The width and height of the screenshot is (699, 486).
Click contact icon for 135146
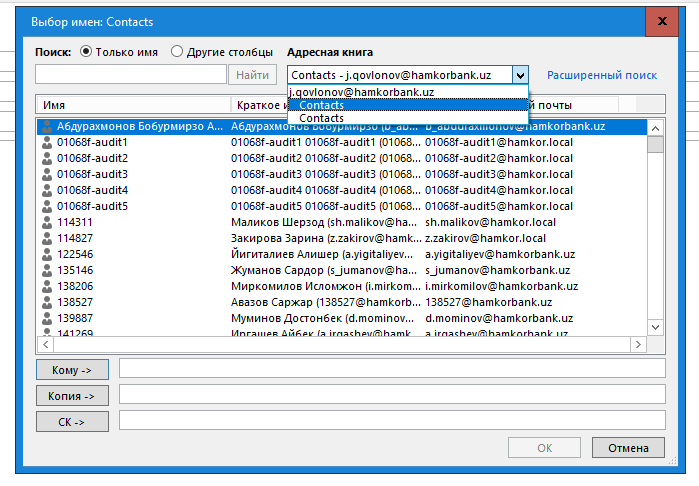[x=47, y=271]
